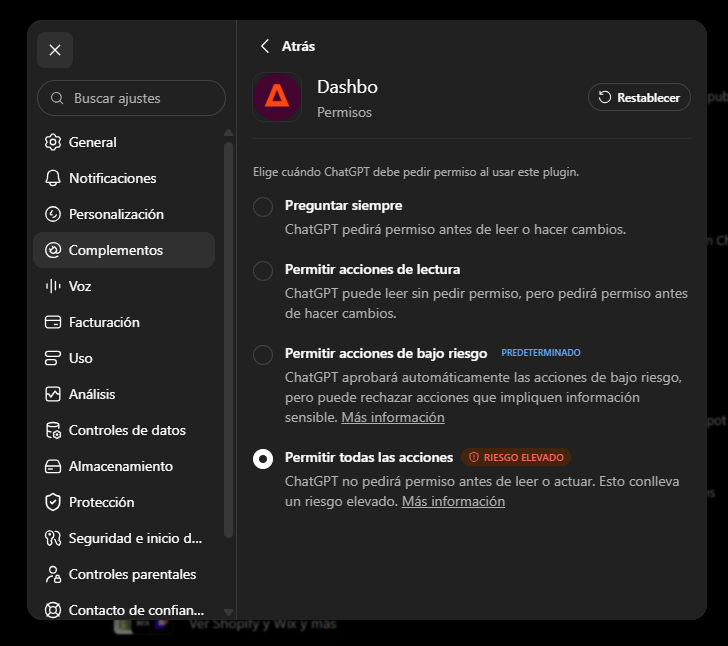Click the Uso icon in sidebar

coord(53,358)
